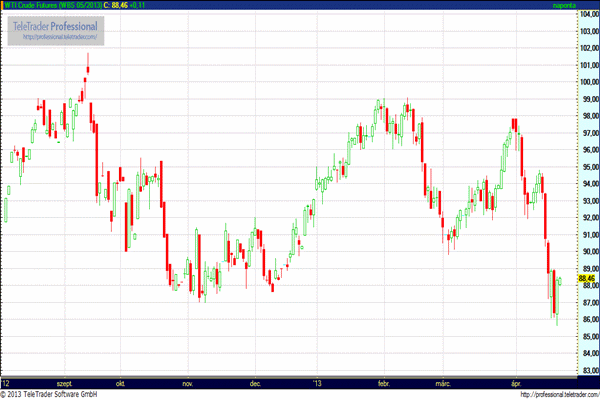
Task: Click the last green candle at the chart's right edge
Action: (x=560, y=281)
